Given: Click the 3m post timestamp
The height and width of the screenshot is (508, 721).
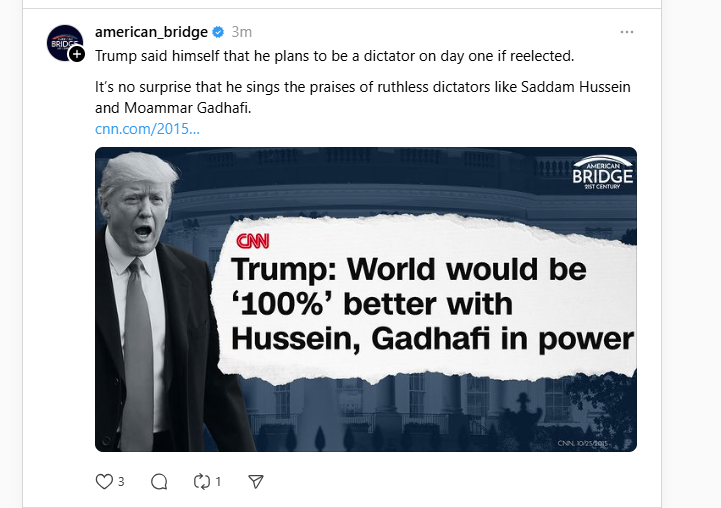Looking at the screenshot, I should (x=241, y=32).
